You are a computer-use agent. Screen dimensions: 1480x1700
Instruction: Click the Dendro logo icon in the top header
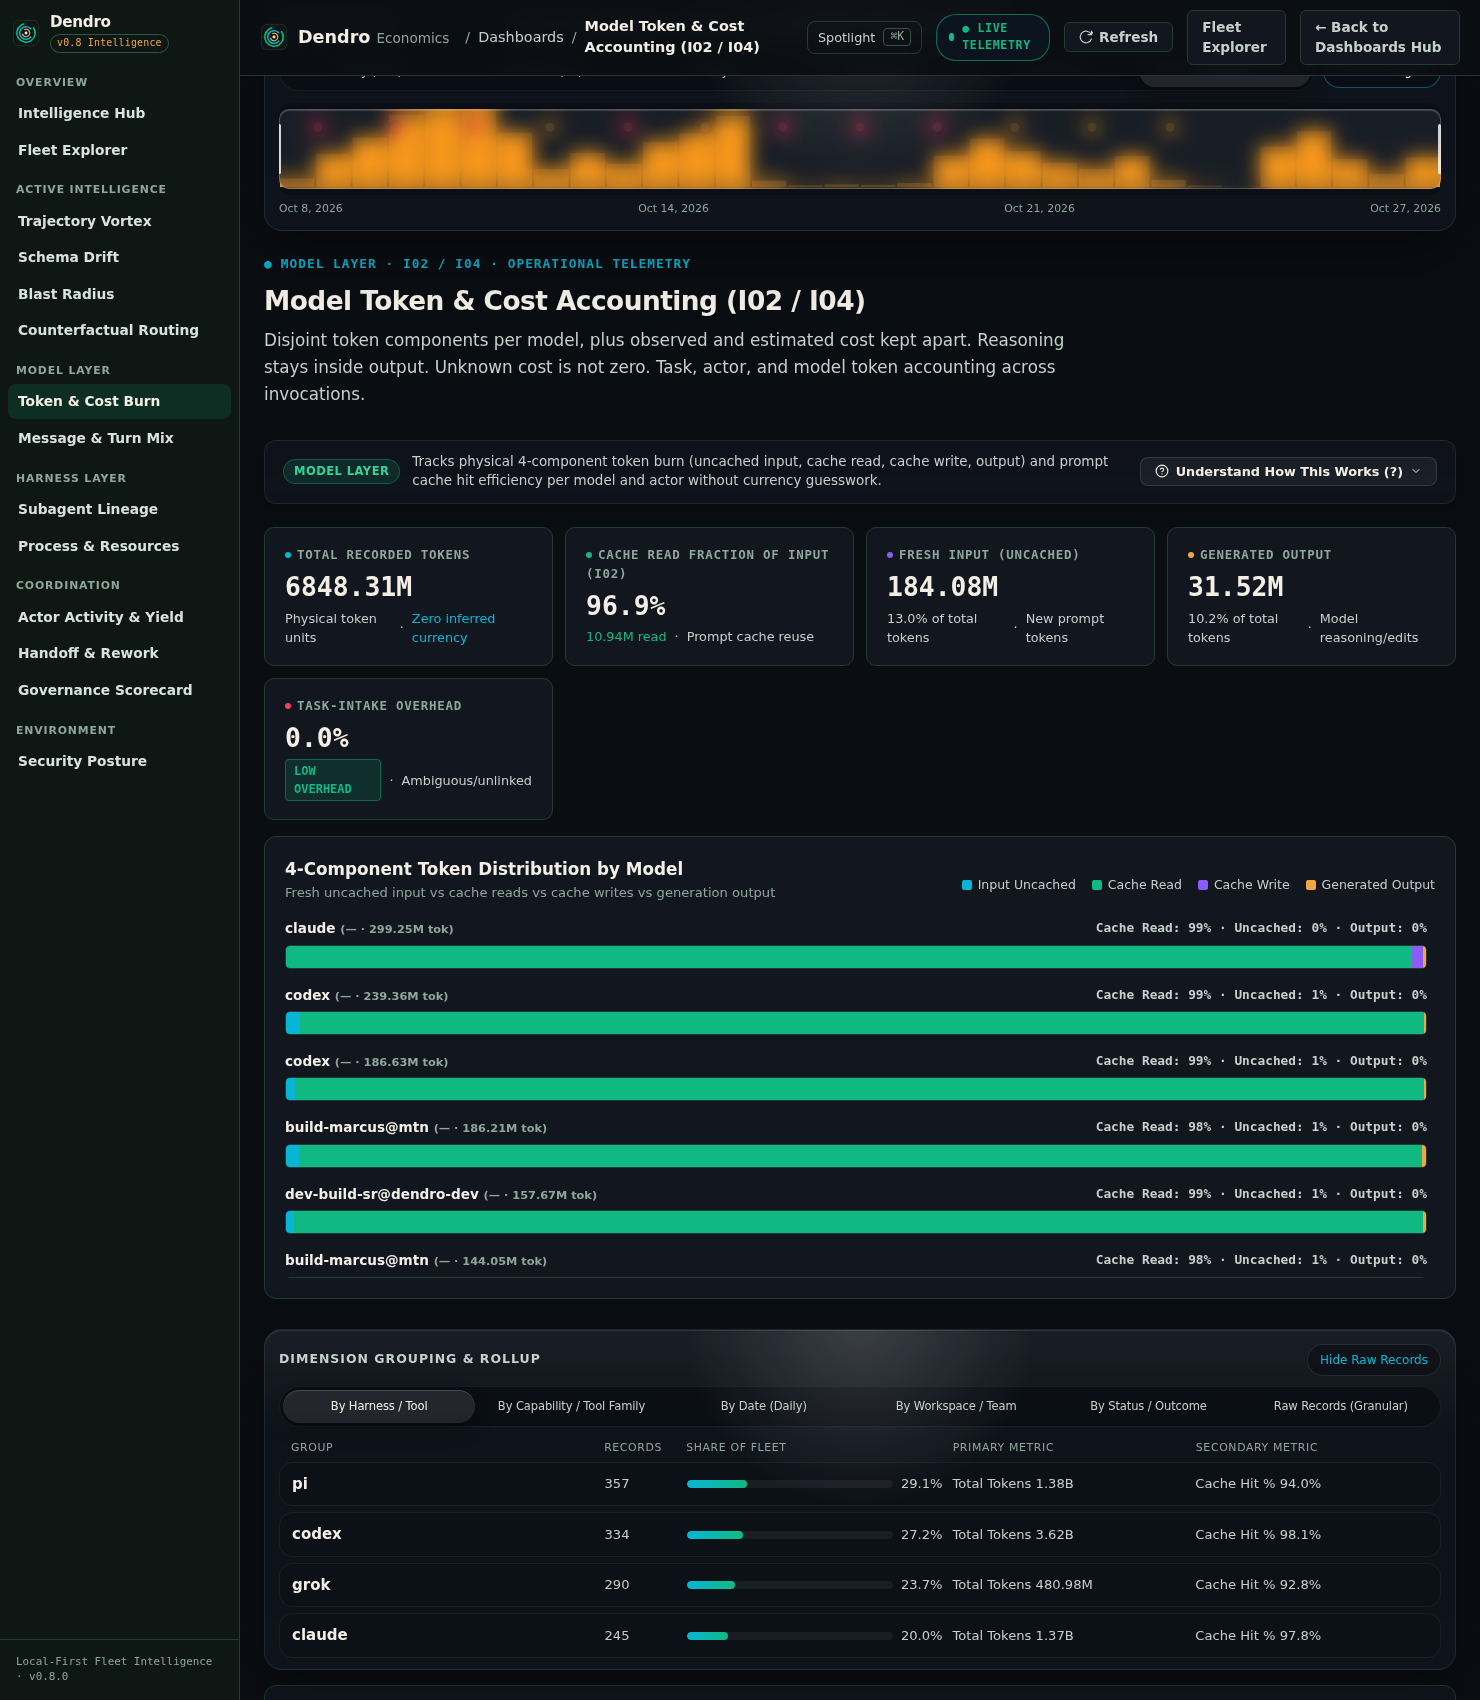274,37
